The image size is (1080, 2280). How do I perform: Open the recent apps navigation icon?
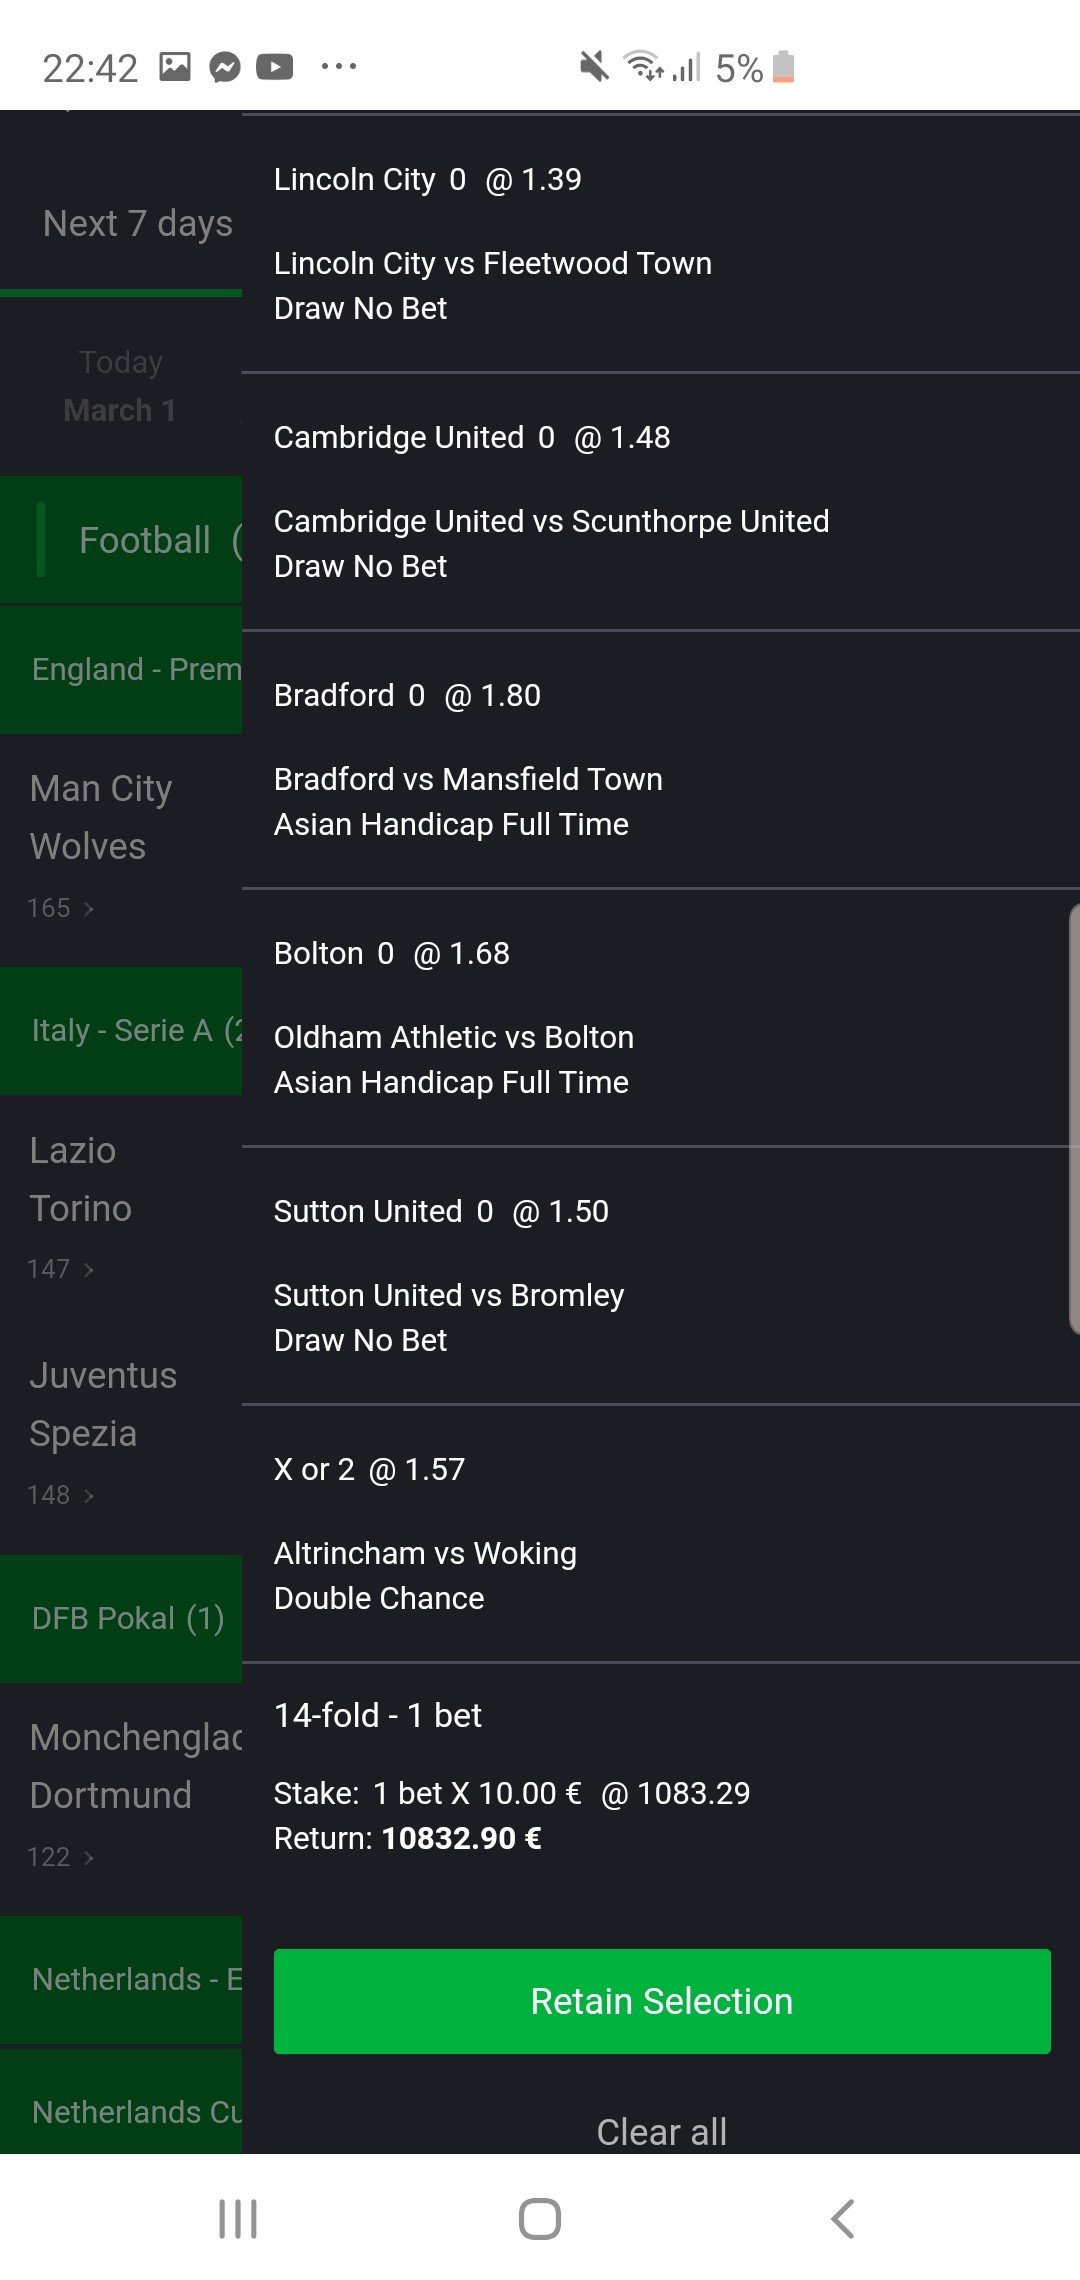238,2218
